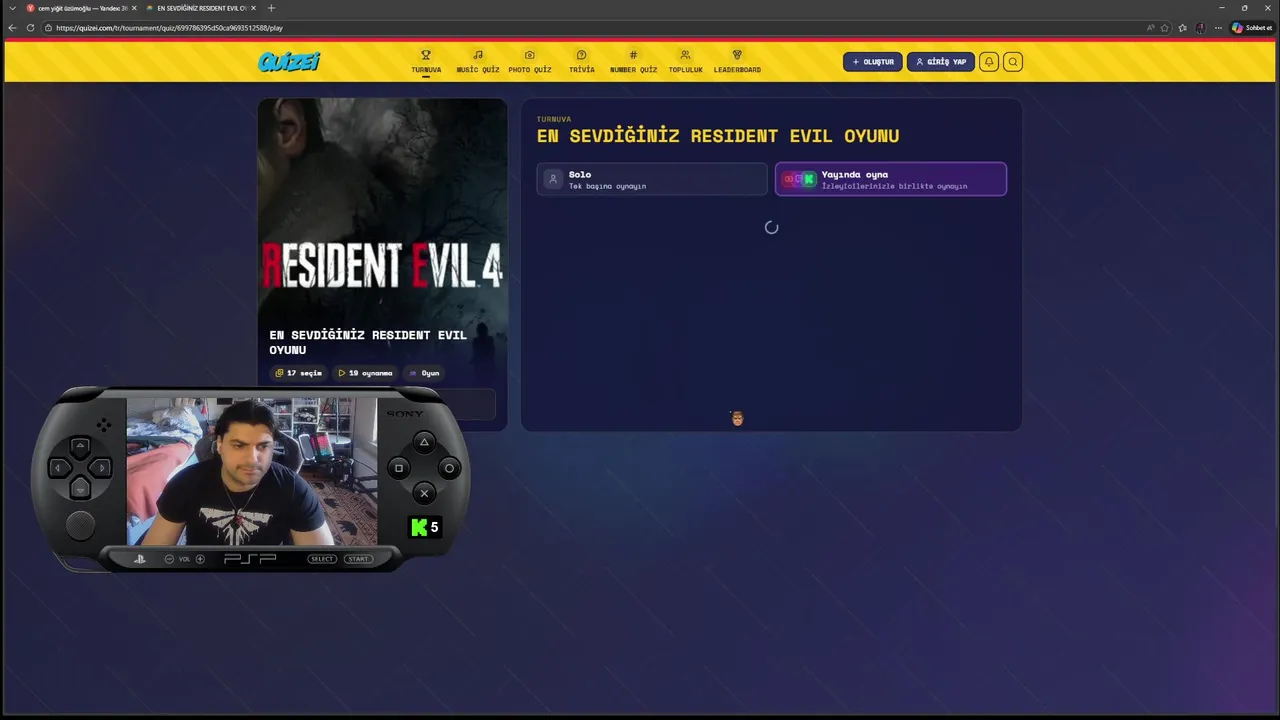Click the Giriş Yap button
Screen dimensions: 1280x720
[x=941, y=62]
